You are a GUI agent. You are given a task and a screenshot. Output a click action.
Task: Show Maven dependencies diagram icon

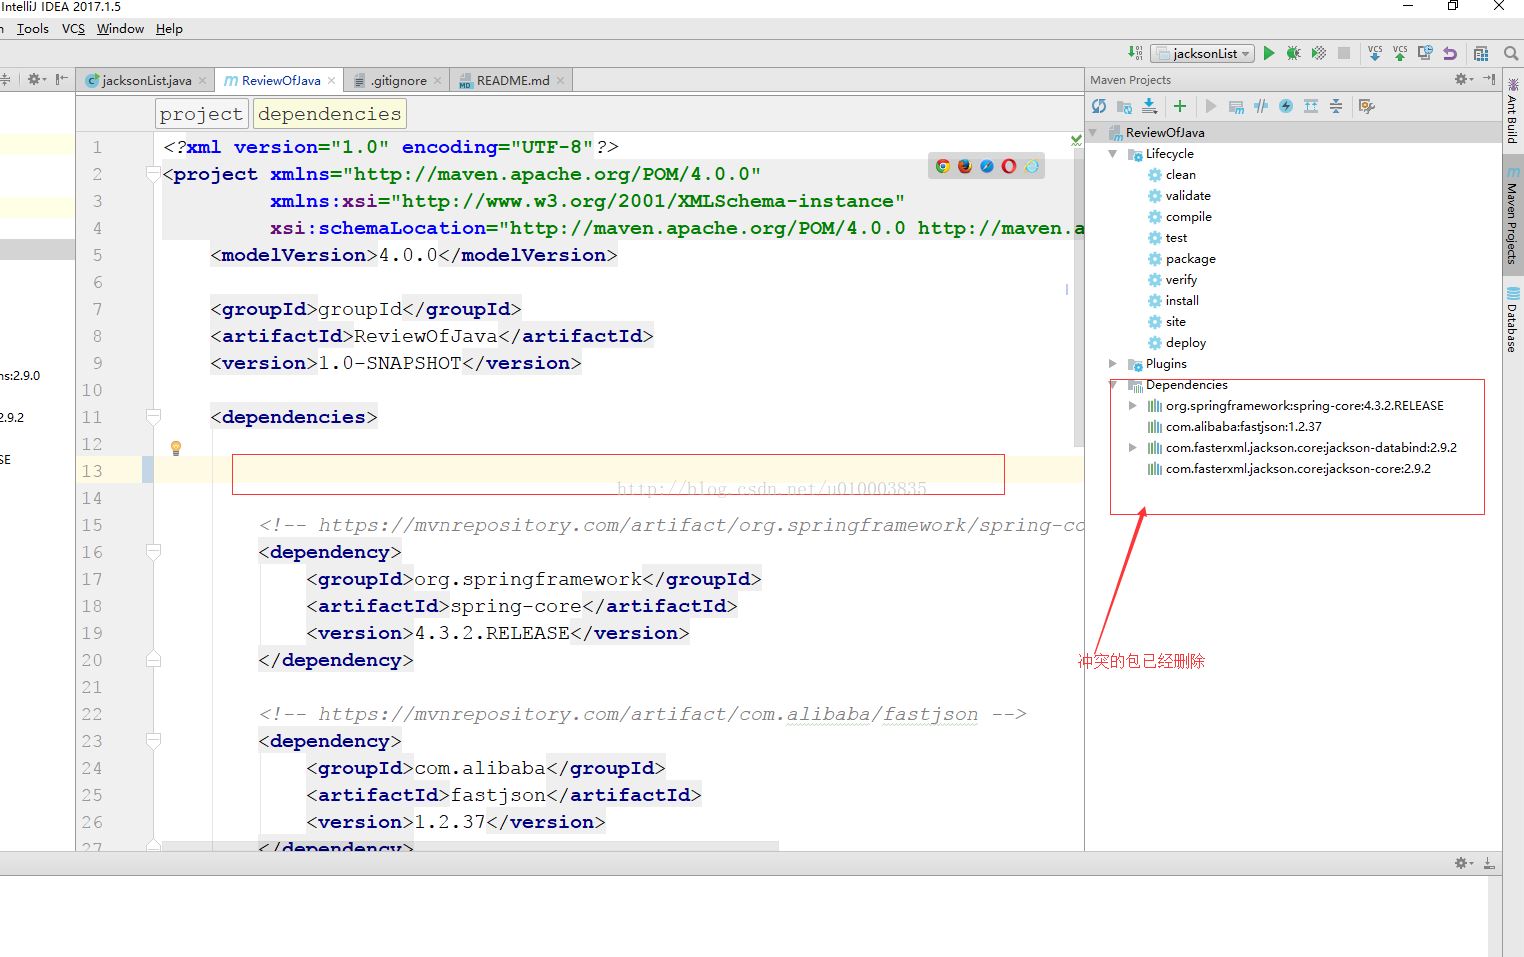pos(1311,106)
